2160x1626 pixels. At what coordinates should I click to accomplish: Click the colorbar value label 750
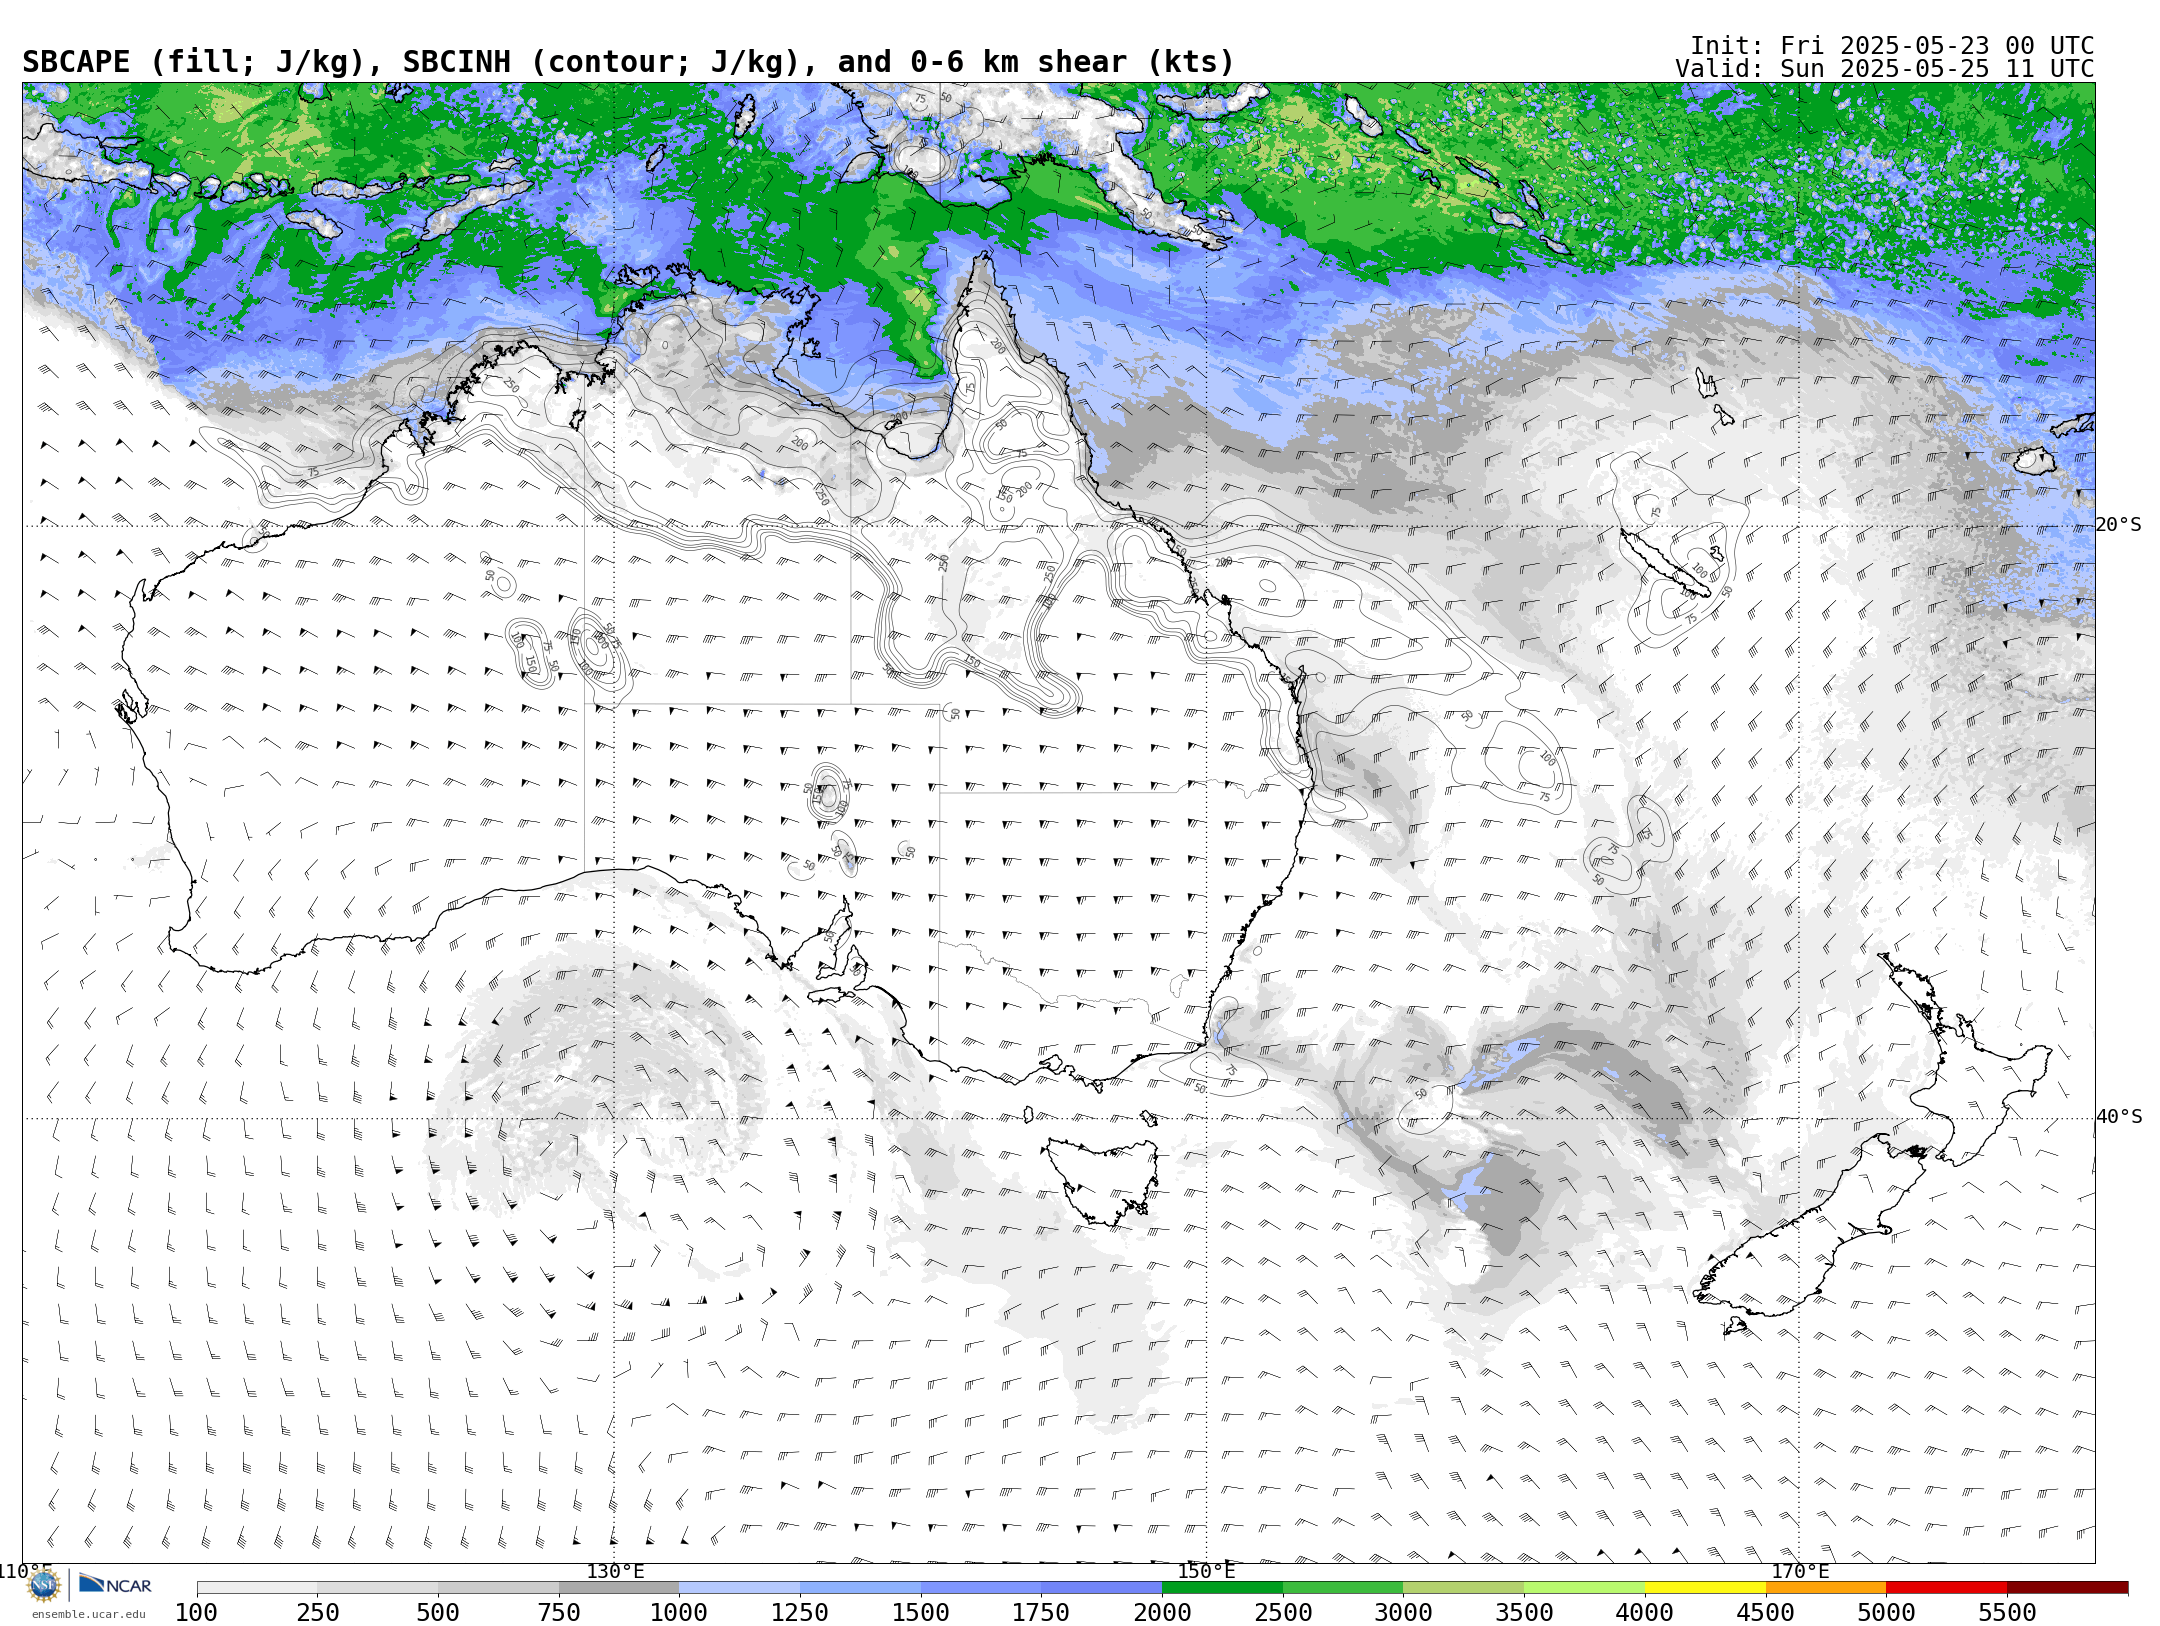[x=559, y=1613]
